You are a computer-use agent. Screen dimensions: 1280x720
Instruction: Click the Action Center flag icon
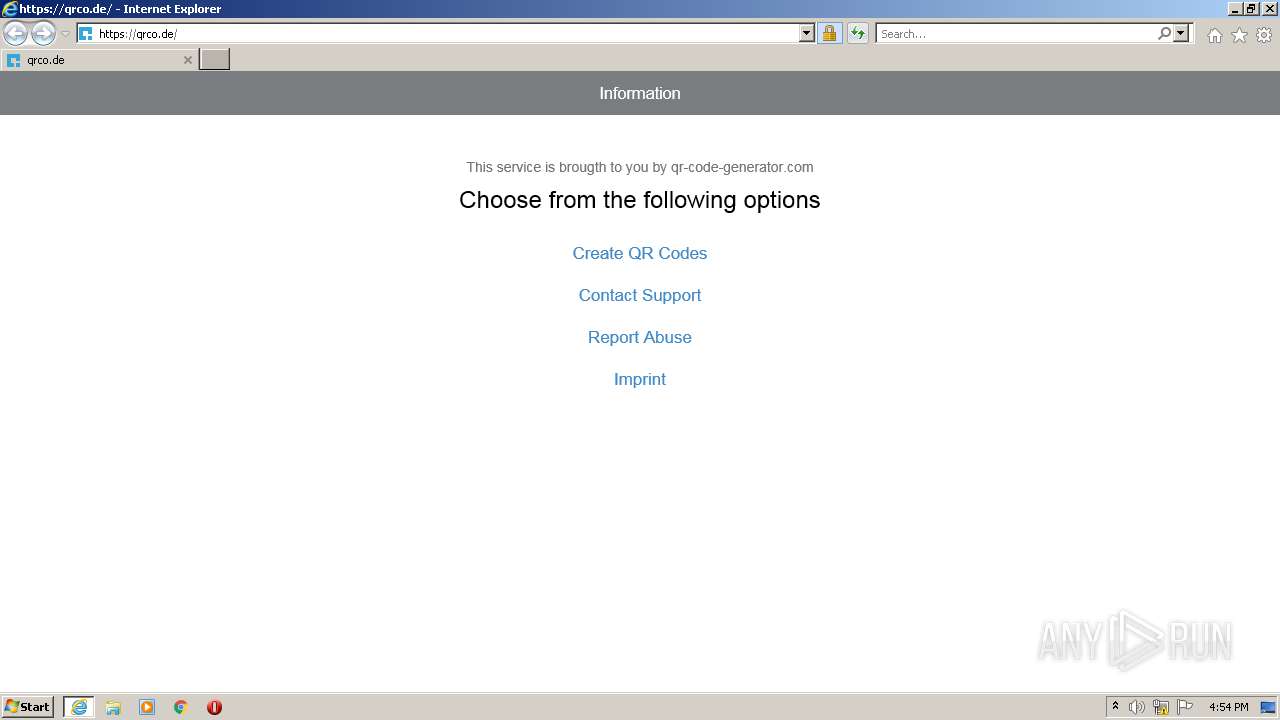[1185, 707]
